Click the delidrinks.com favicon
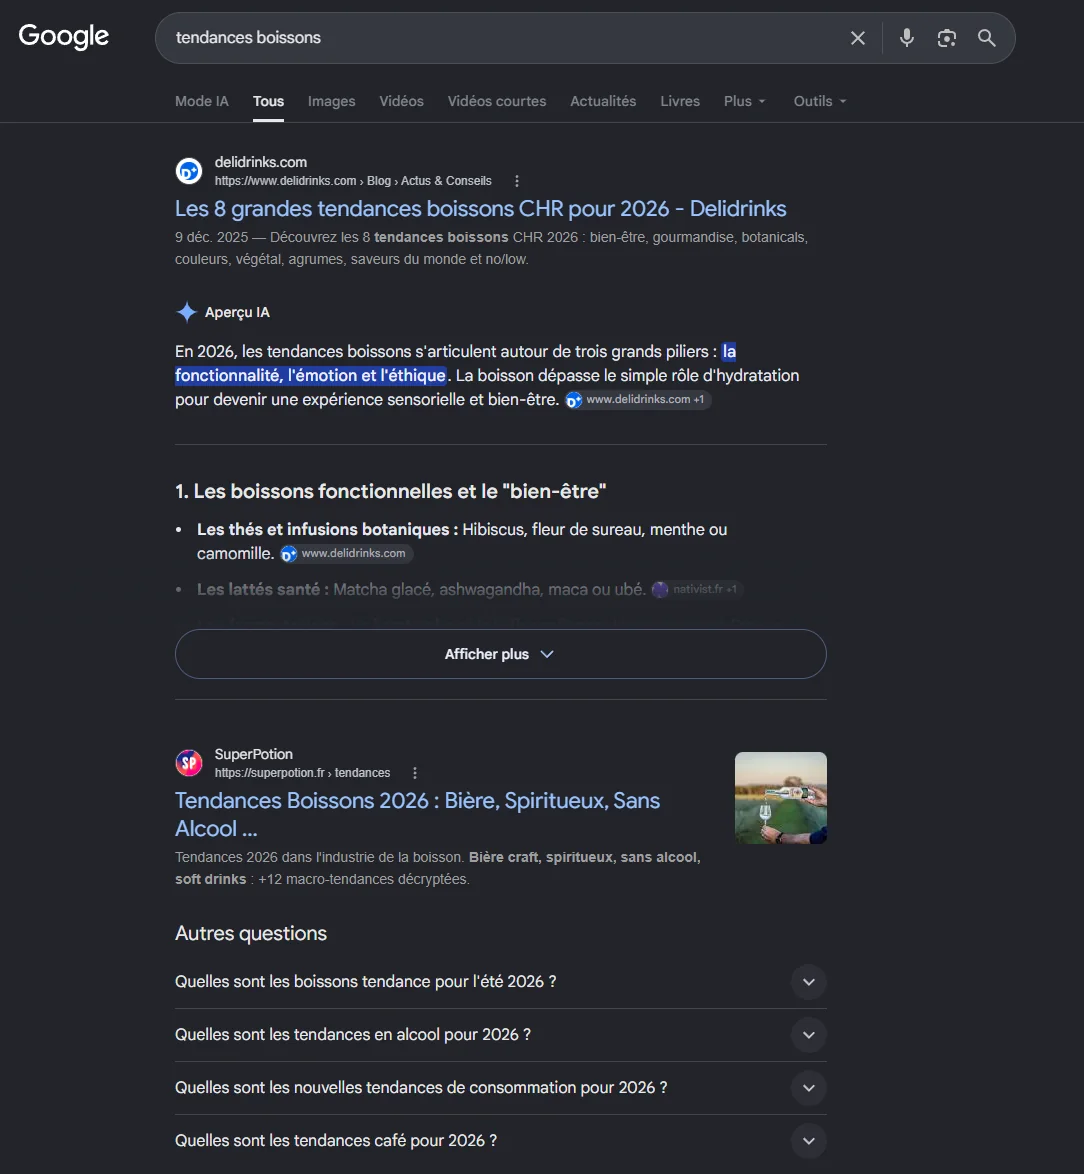The width and height of the screenshot is (1084, 1174). click(x=189, y=171)
